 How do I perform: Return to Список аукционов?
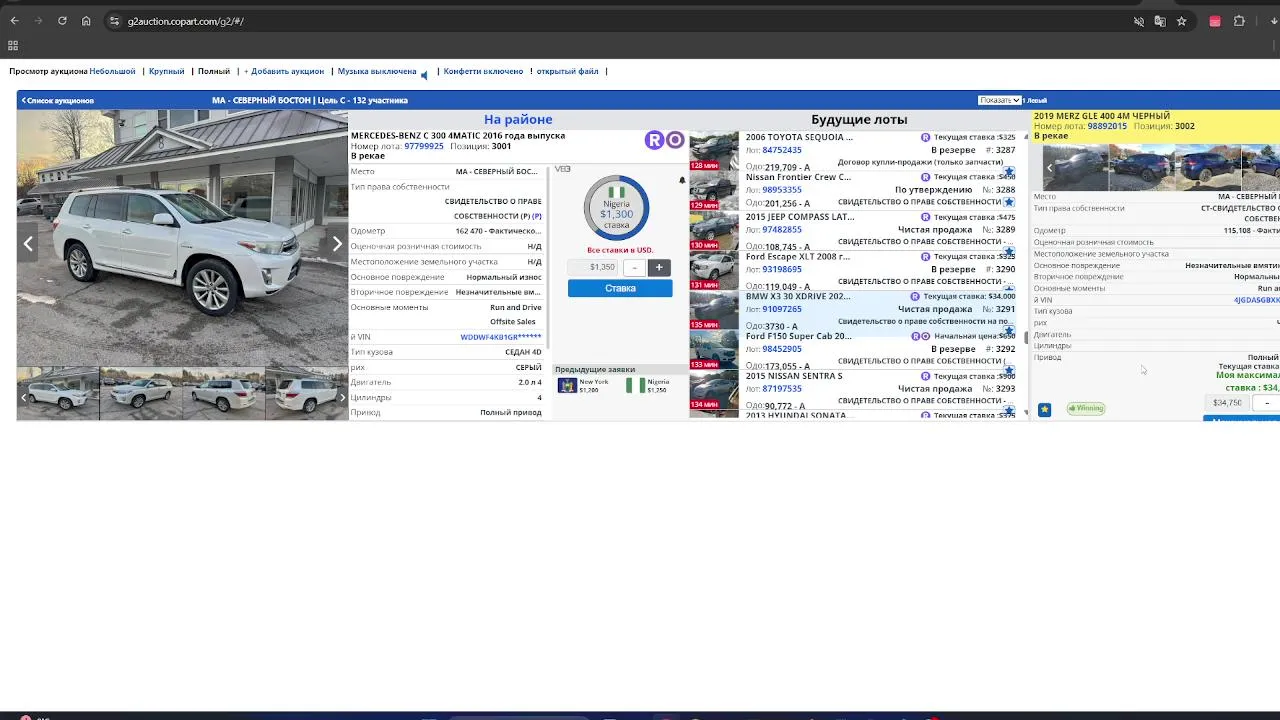click(x=58, y=100)
